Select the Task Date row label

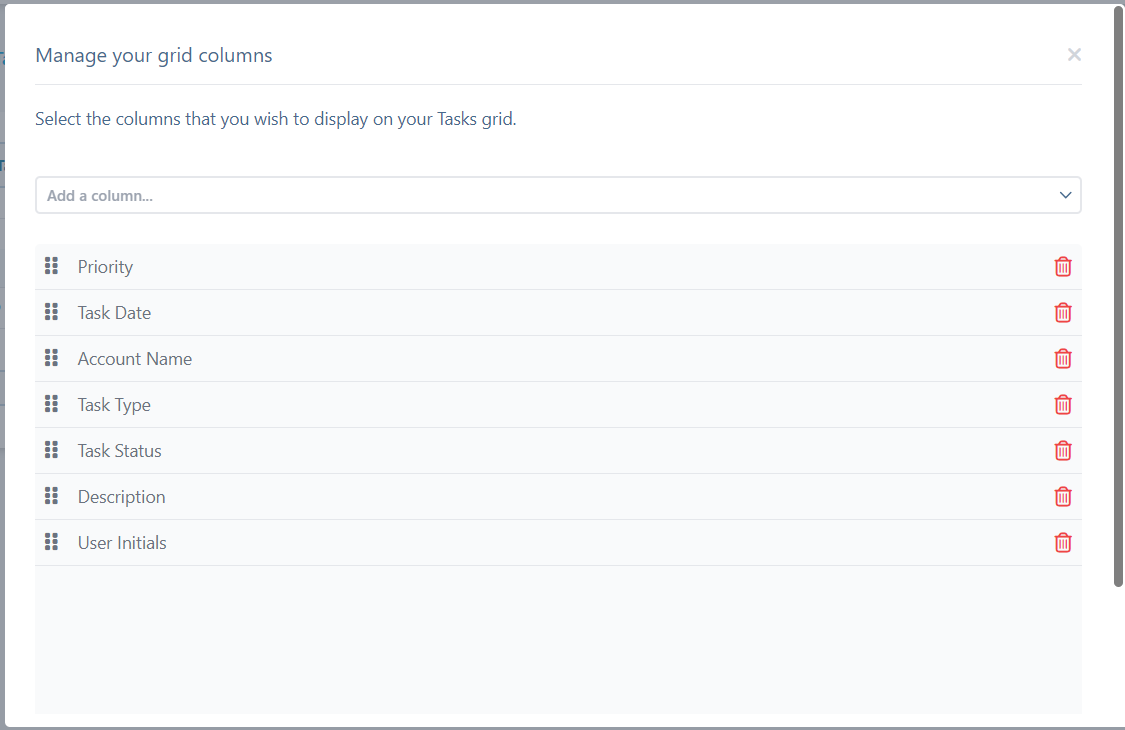pos(114,313)
